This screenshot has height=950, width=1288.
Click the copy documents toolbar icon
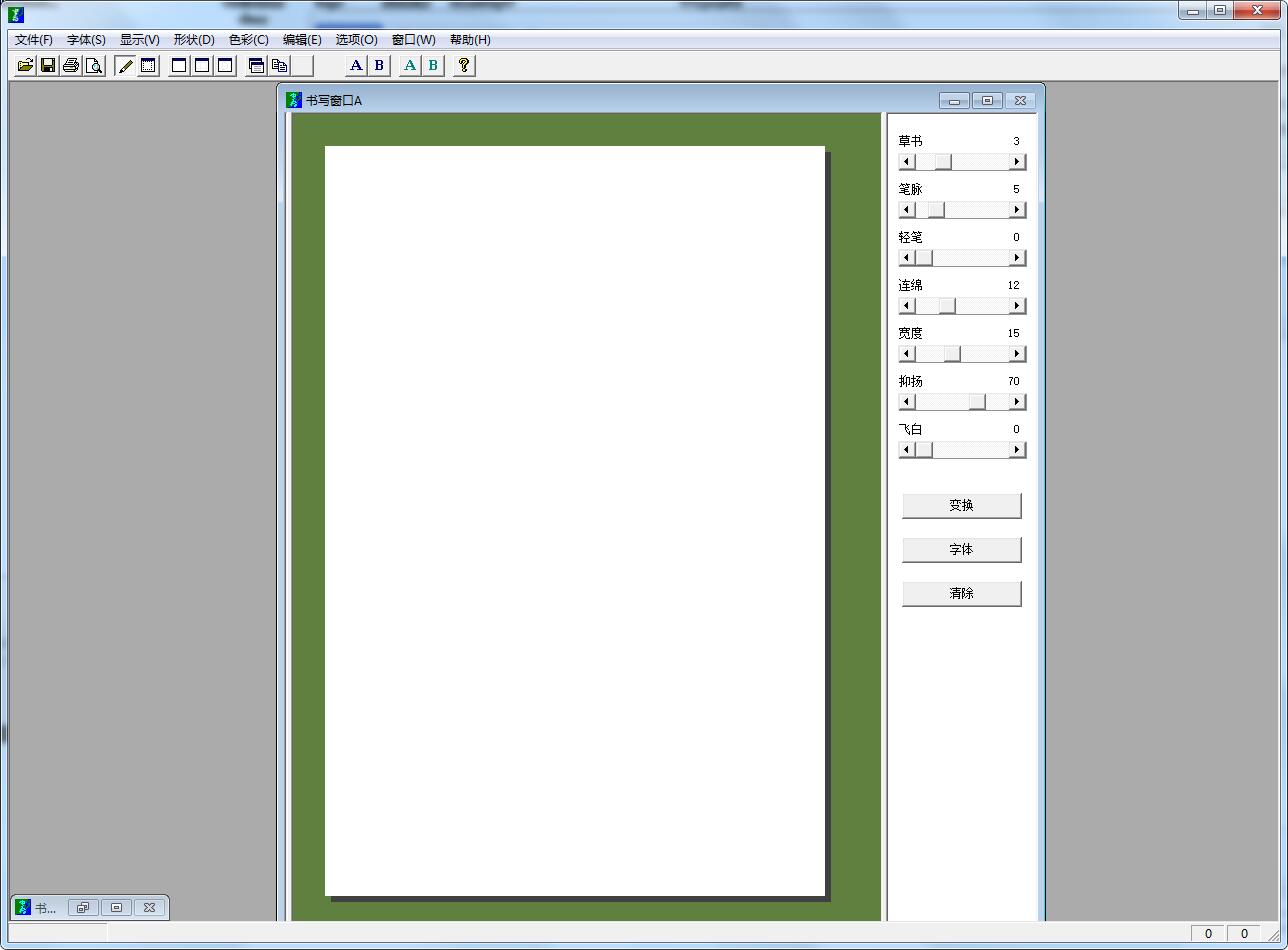279,66
